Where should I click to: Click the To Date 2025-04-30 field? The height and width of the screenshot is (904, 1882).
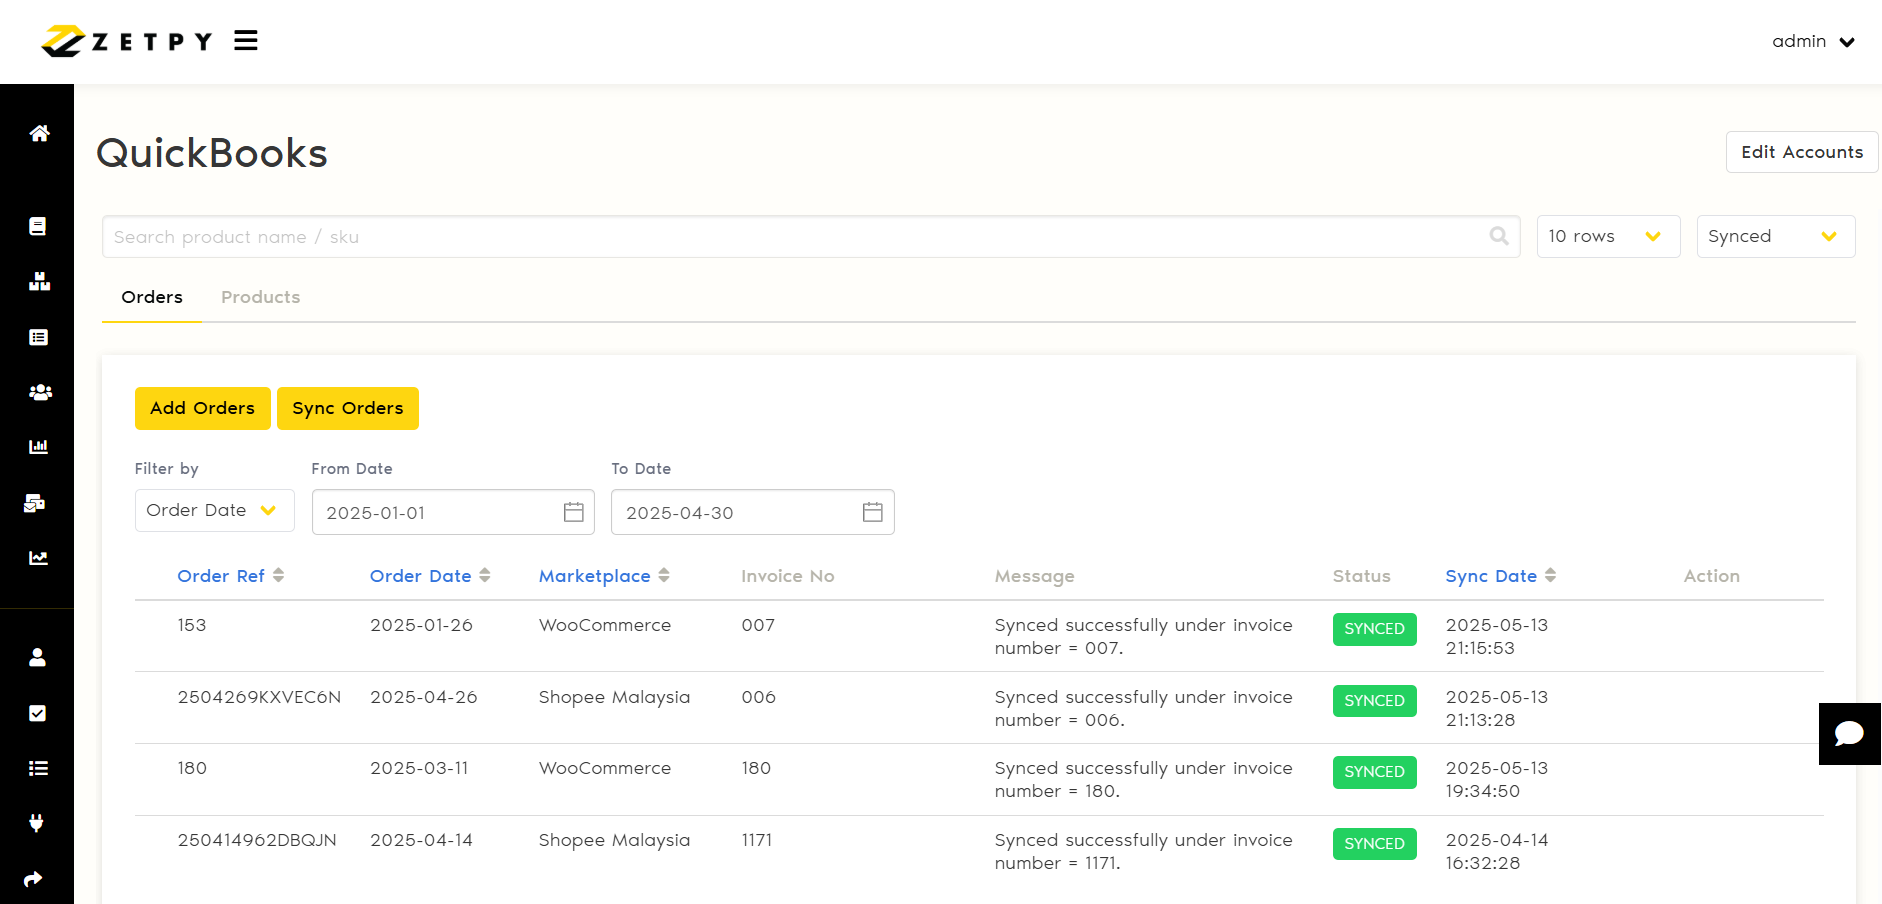(x=752, y=512)
